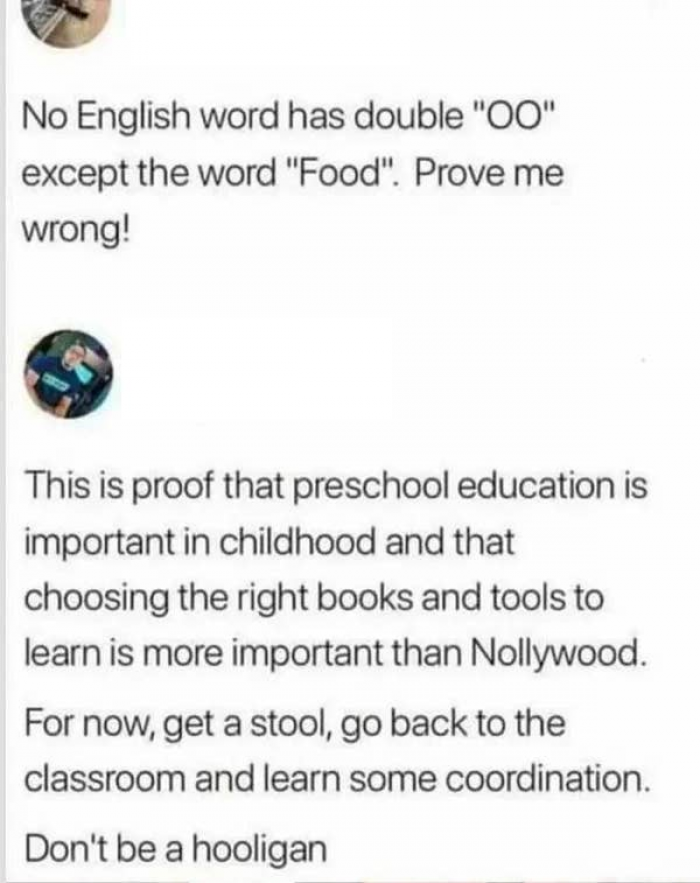Select the word 'classroom' in the reply
700x883 pixels.
pos(105,779)
